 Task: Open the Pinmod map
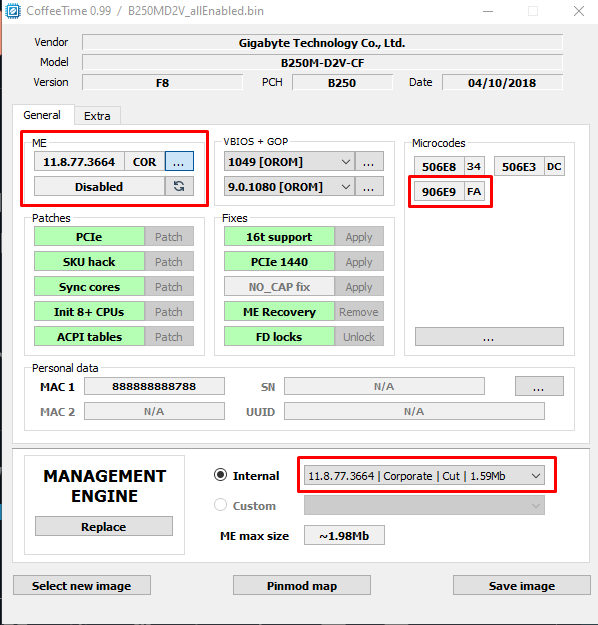coord(302,586)
